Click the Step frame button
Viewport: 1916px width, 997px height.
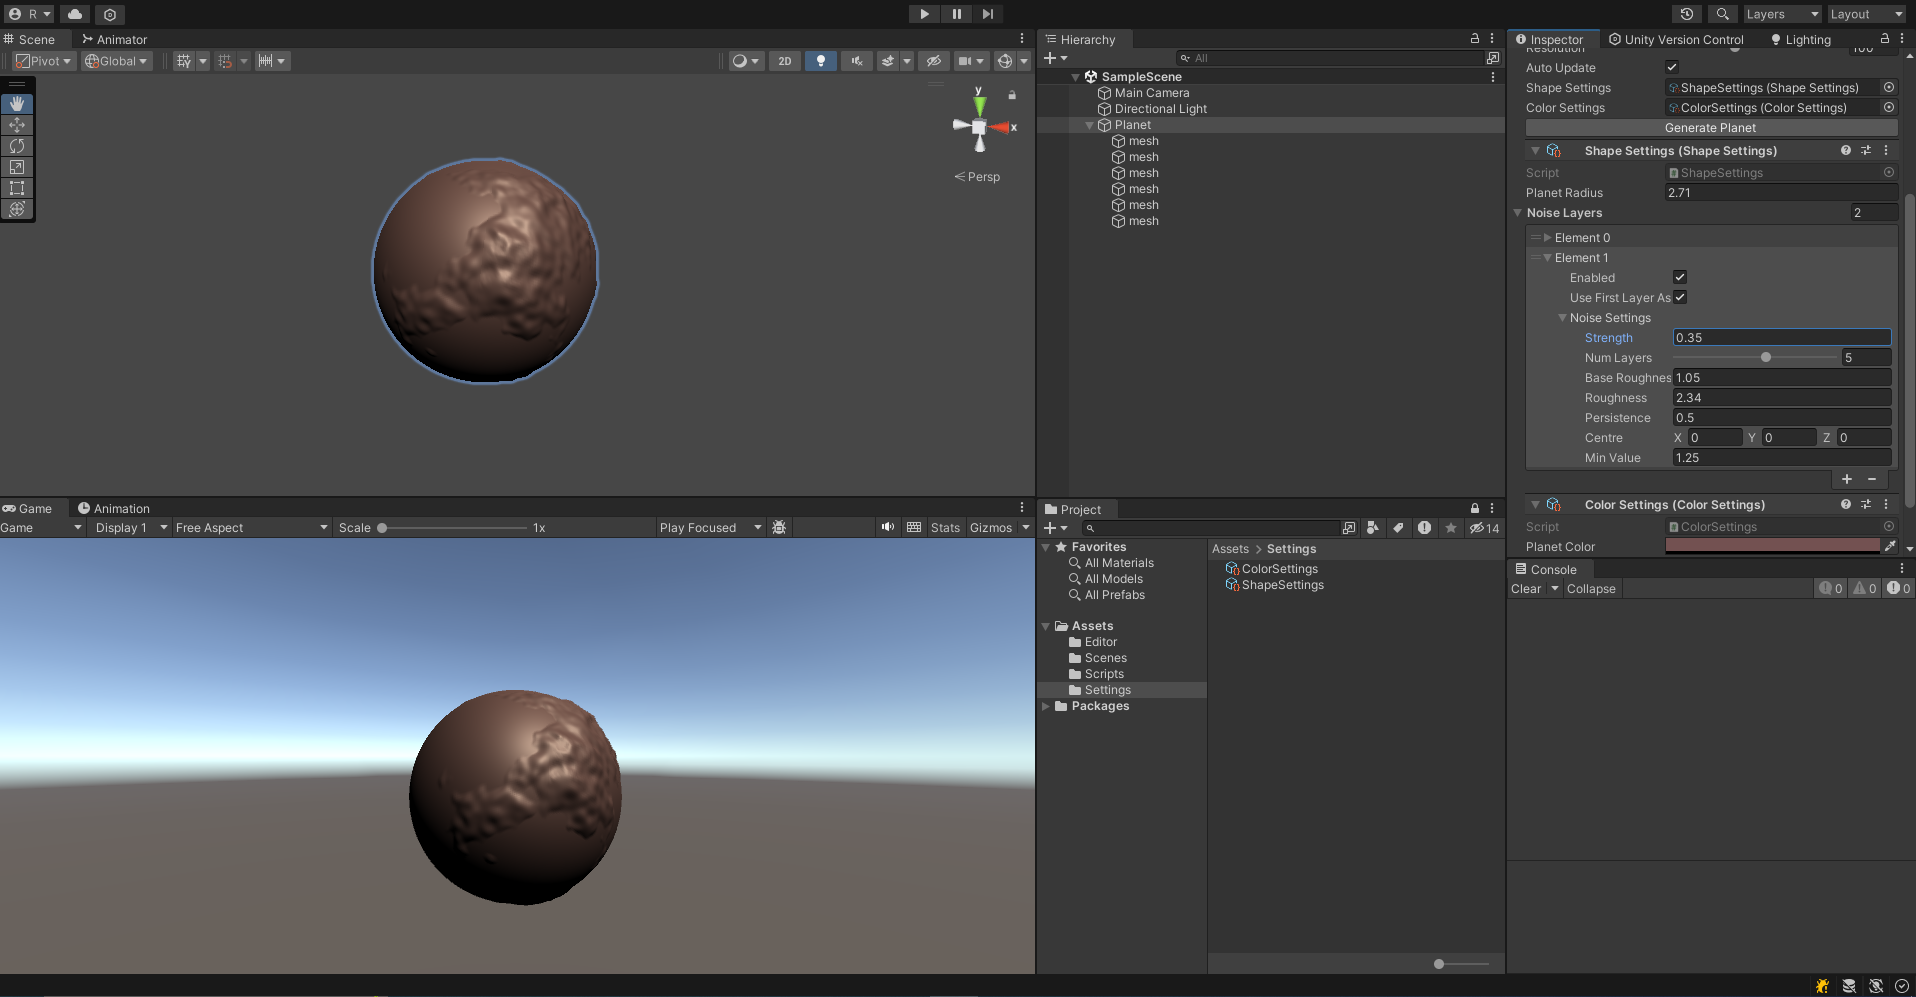[x=988, y=14]
